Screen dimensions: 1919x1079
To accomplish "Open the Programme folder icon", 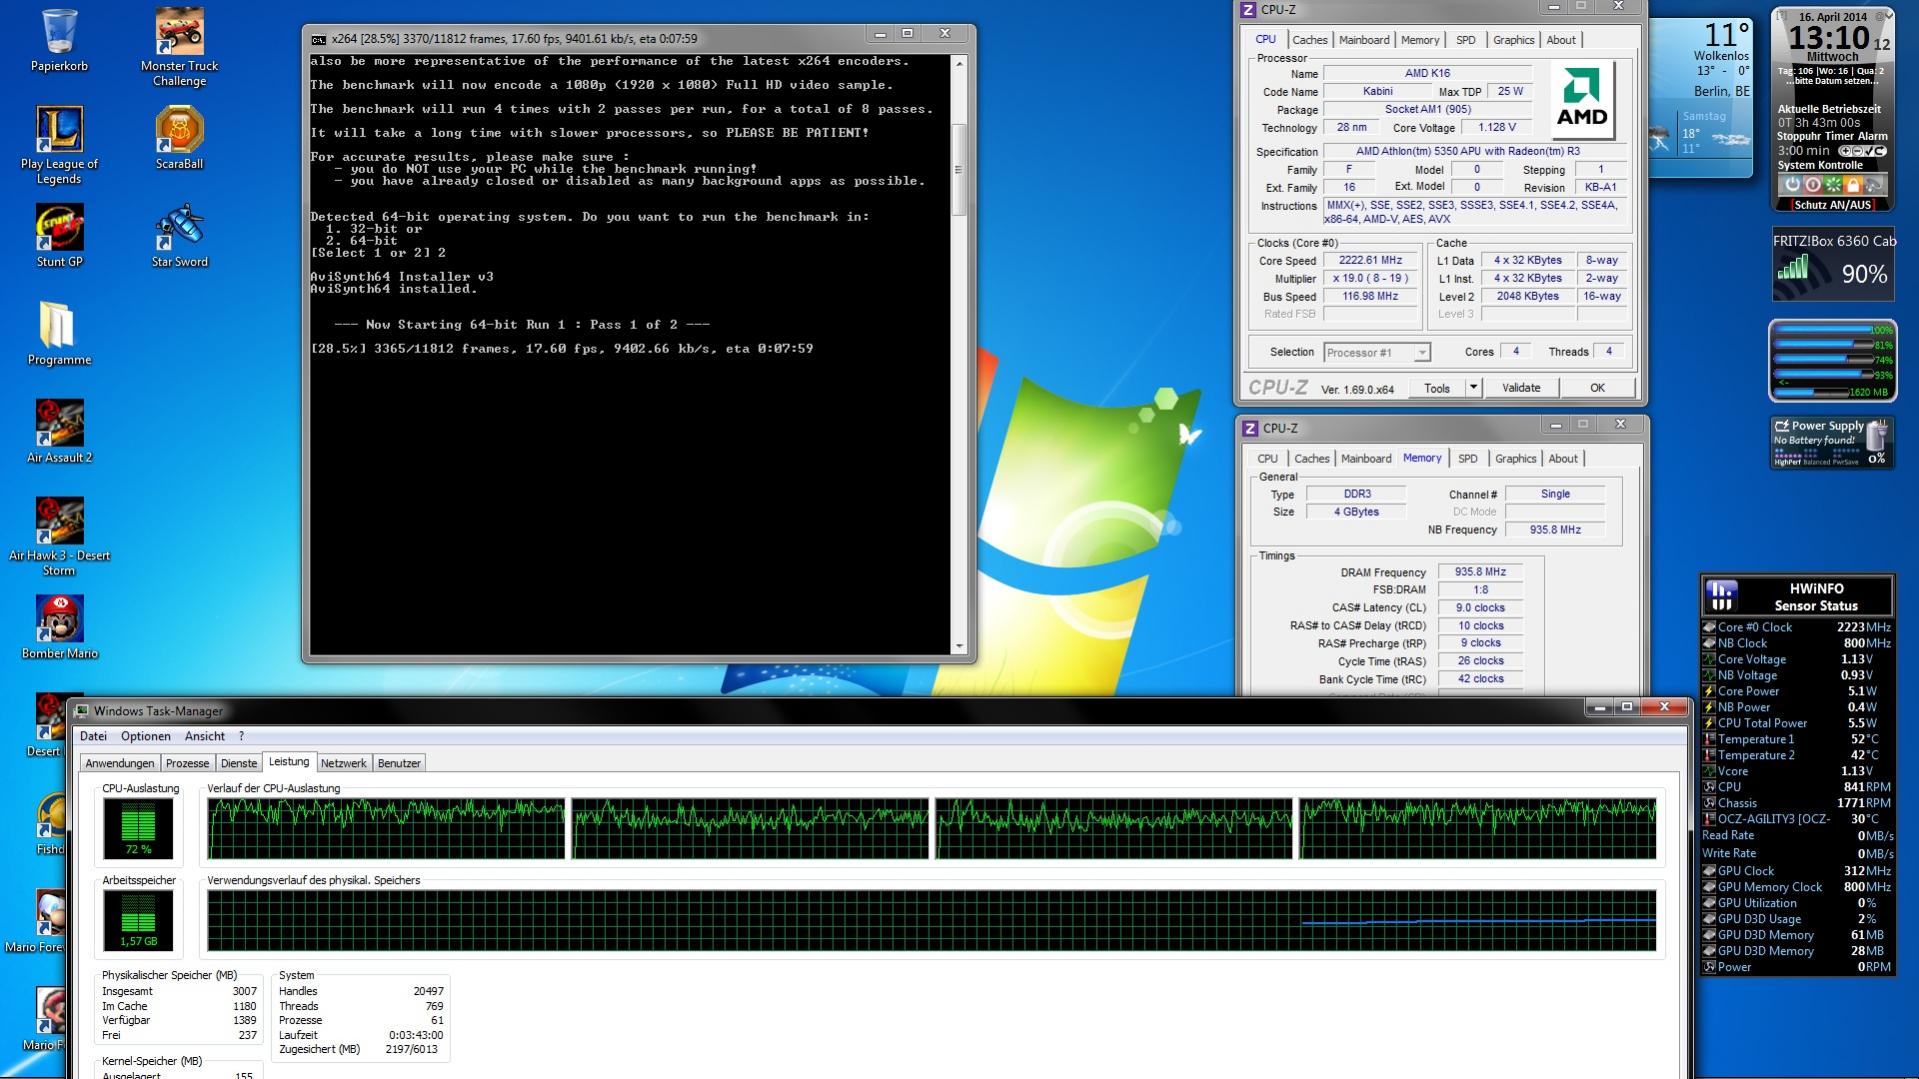I will pyautogui.click(x=59, y=334).
